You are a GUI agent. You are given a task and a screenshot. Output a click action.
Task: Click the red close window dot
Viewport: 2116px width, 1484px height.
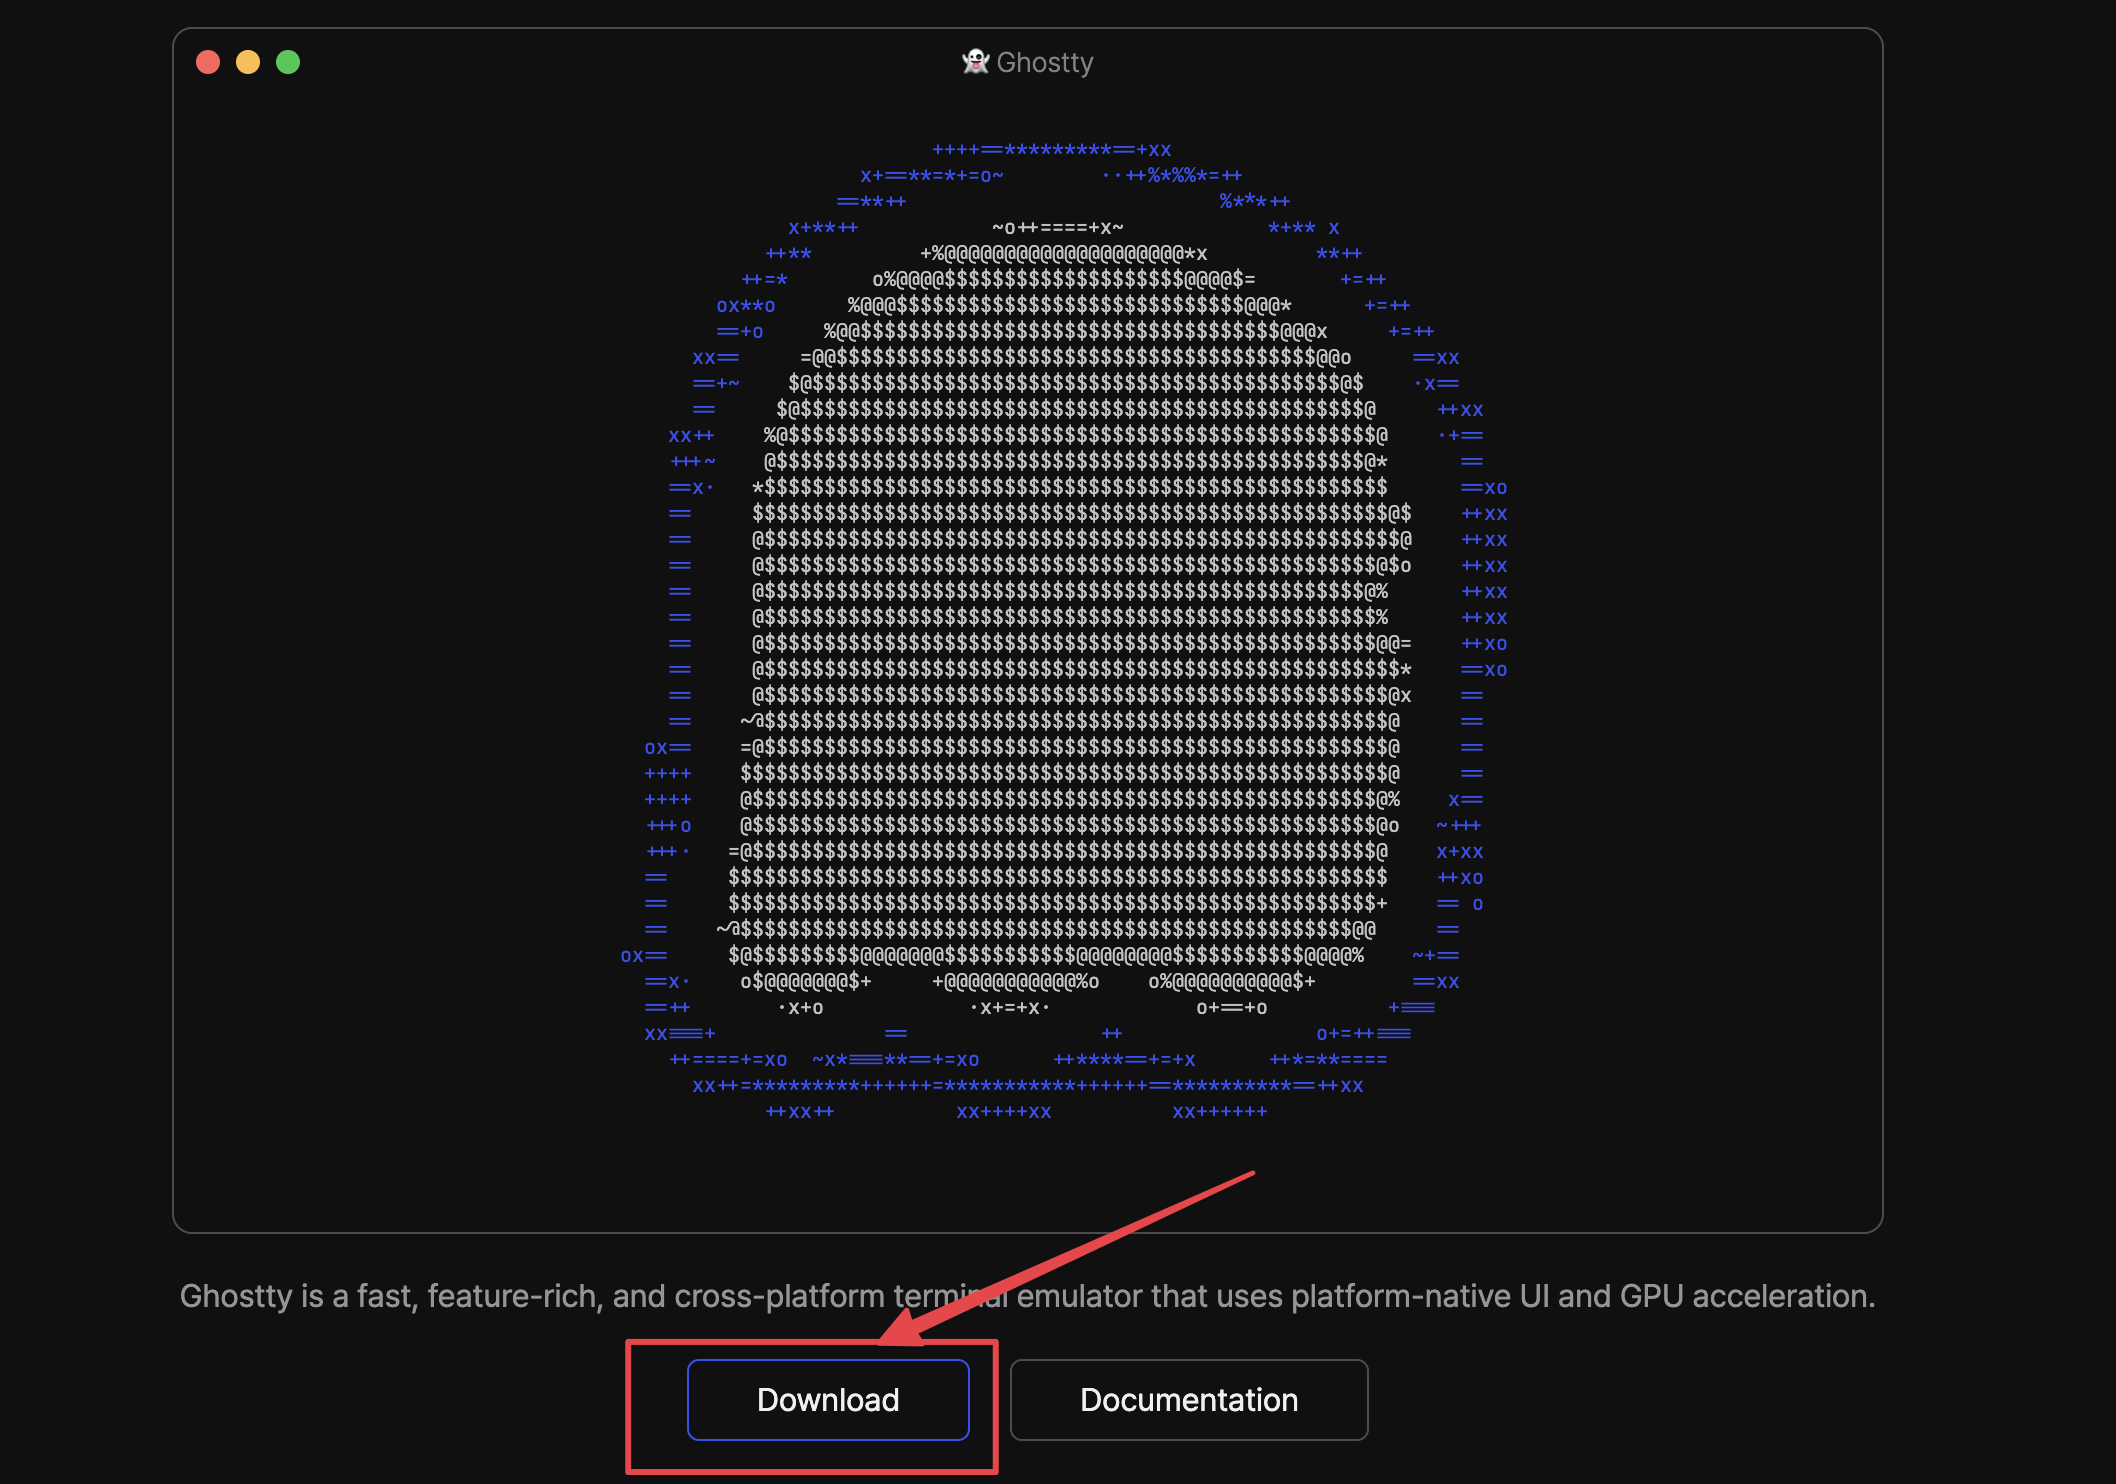(208, 62)
